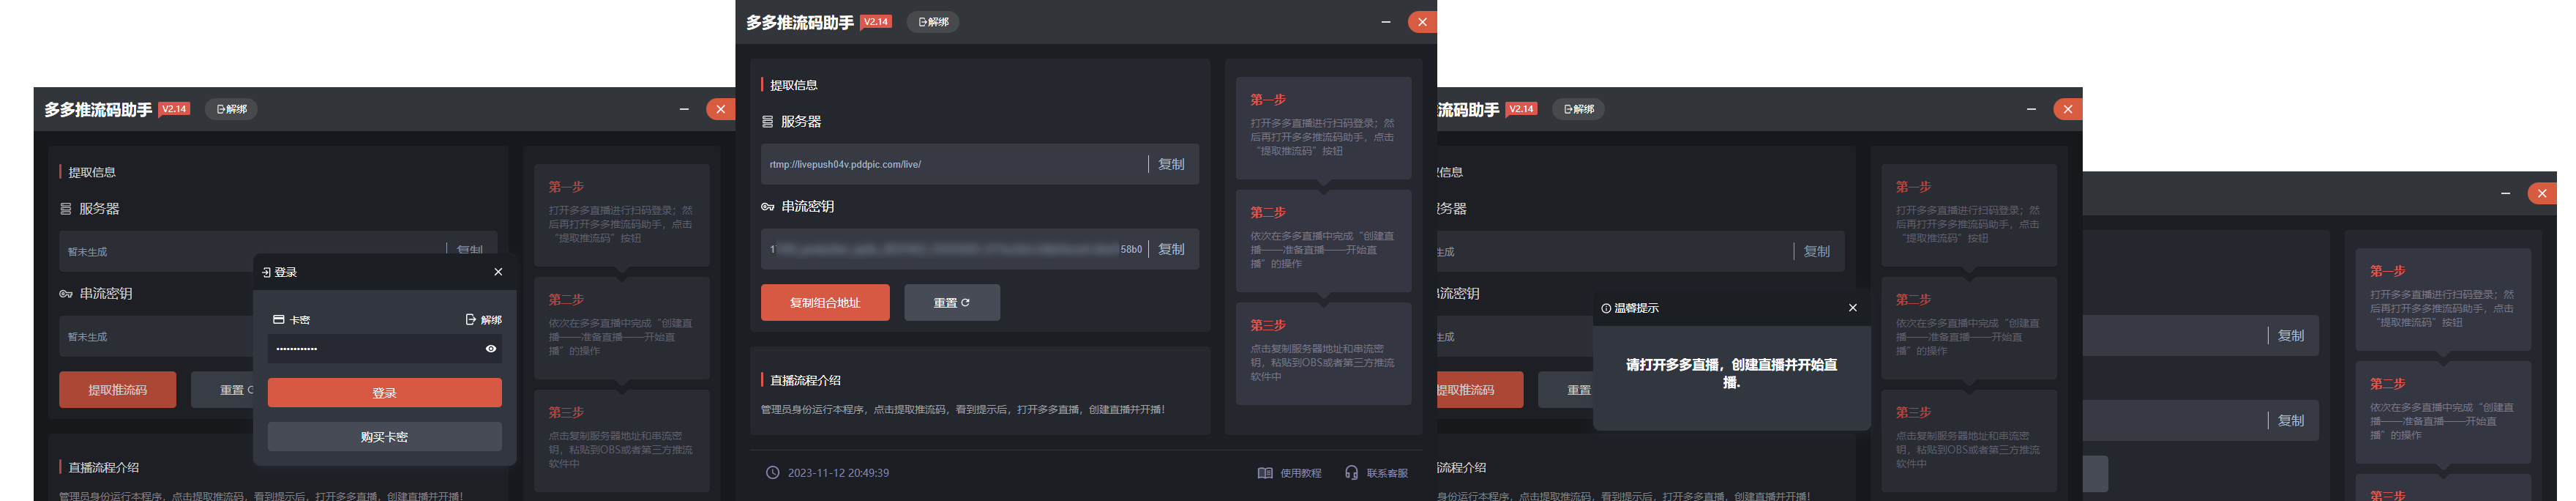Click the 购买卡密 button

click(x=385, y=437)
